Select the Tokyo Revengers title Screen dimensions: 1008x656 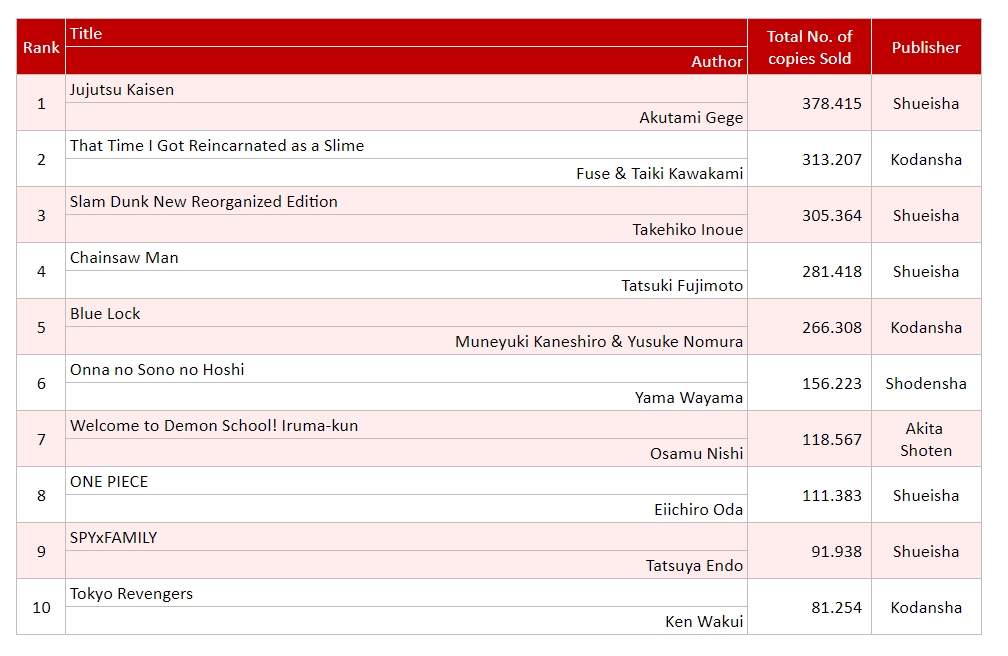(x=131, y=594)
